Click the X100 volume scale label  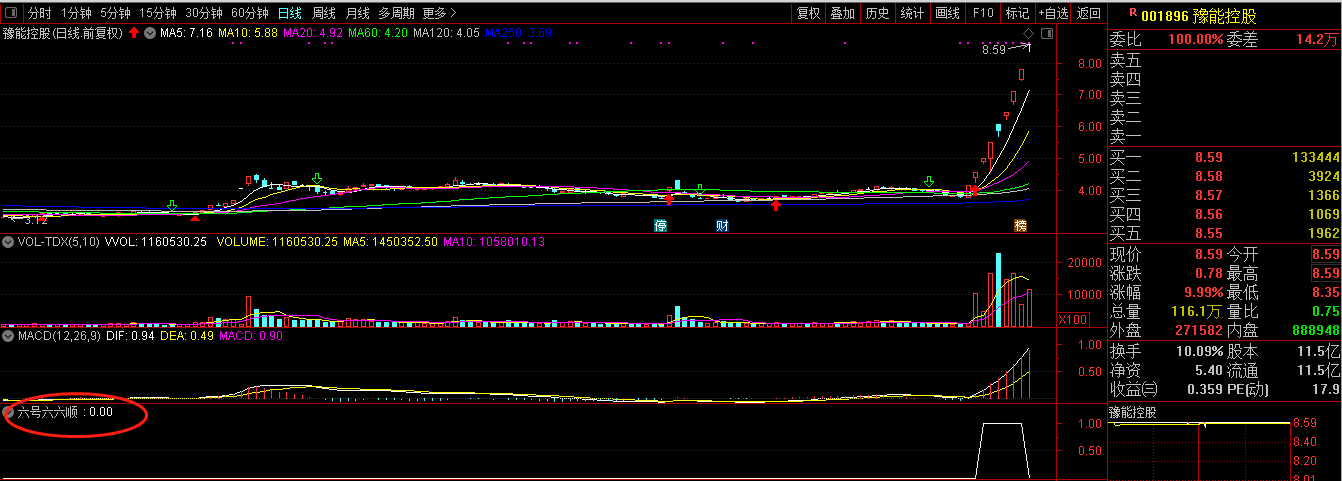[x=1073, y=319]
